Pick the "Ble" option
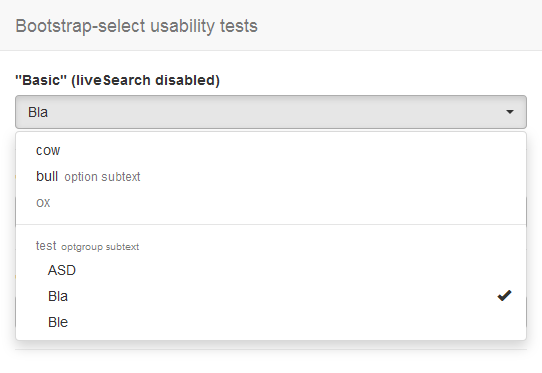This screenshot has height=373, width=542. 271,322
